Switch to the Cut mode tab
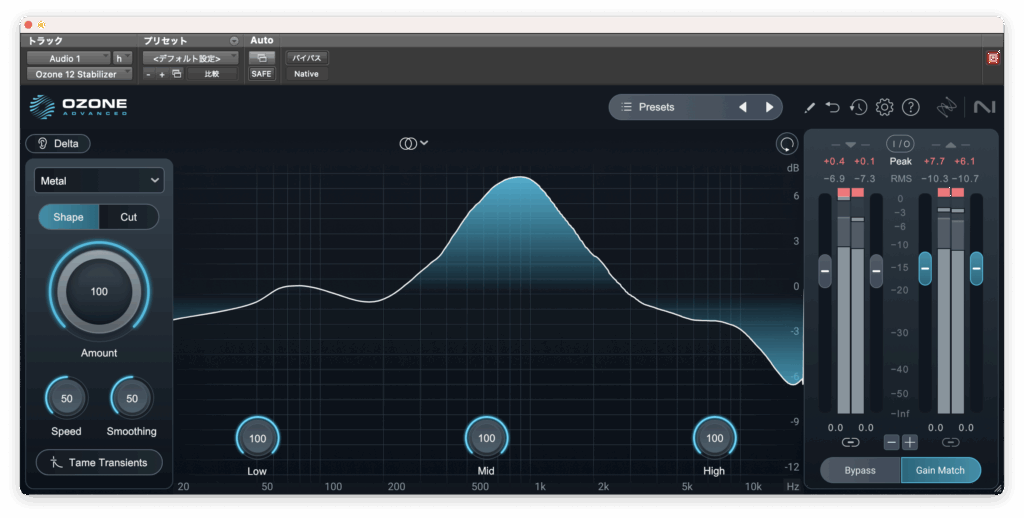Viewport: 1024px width, 518px height. 129,217
